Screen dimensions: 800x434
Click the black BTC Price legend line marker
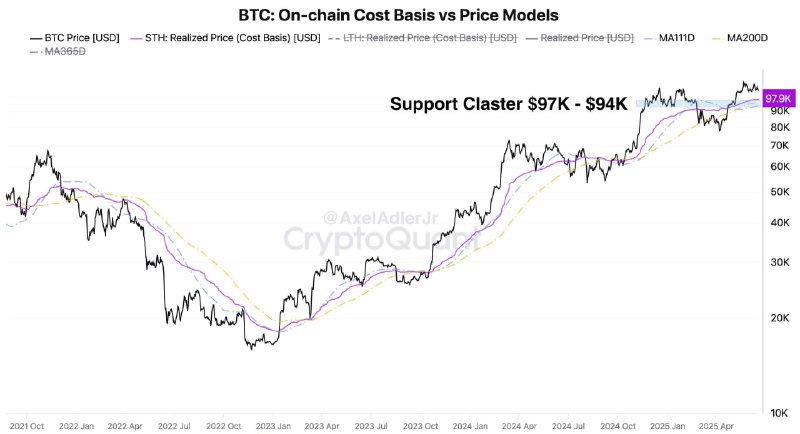(36, 38)
